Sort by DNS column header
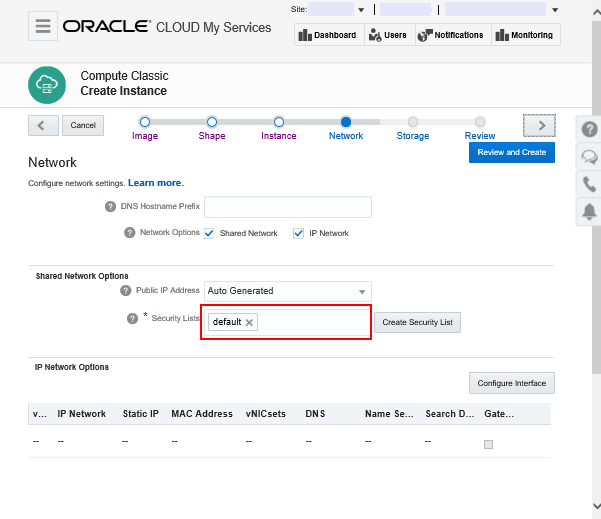Viewport: 601px width, 519px height. coord(315,414)
